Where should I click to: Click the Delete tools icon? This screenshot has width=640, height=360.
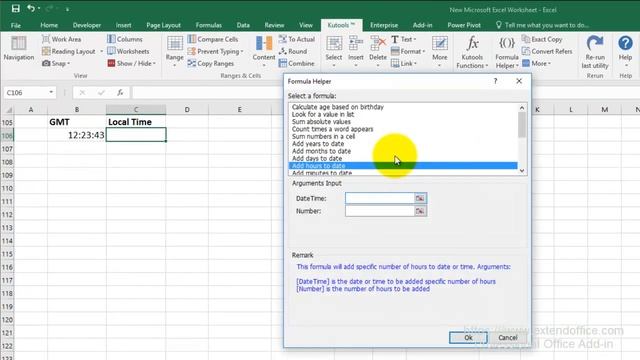pos(378,44)
